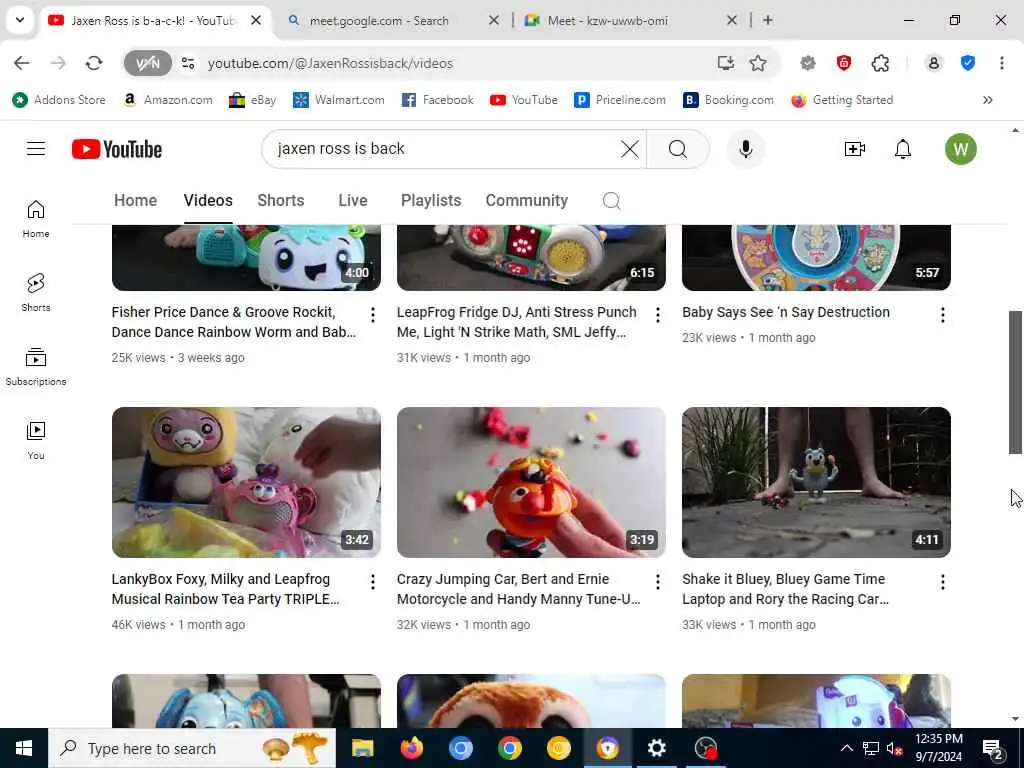The height and width of the screenshot is (768, 1024).
Task: Play the Bert and Ernie video thumbnail
Action: [x=531, y=483]
